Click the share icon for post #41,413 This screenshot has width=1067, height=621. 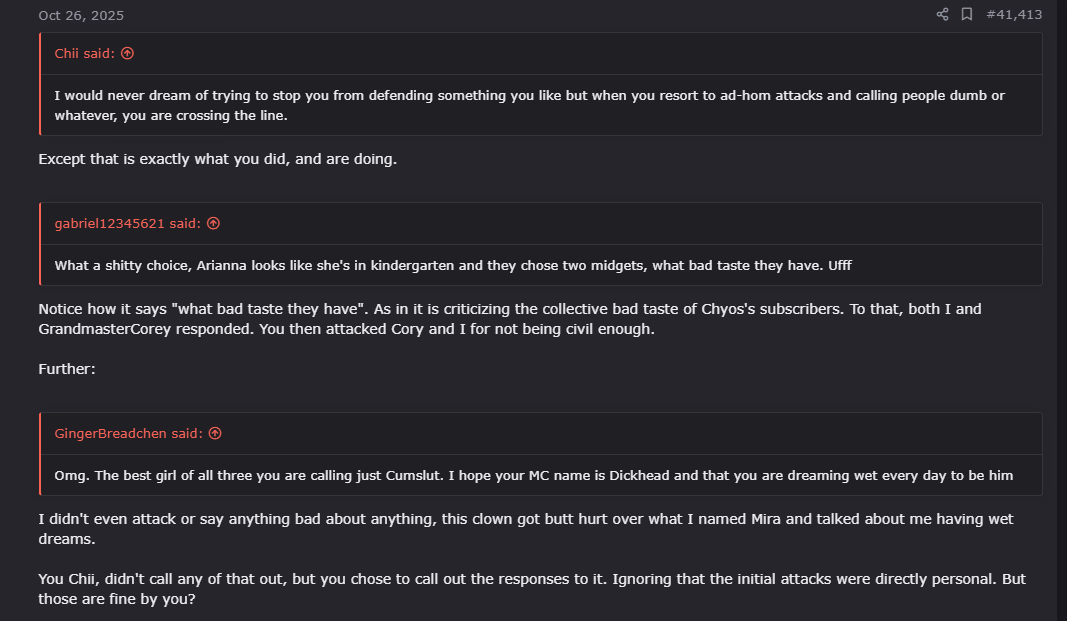tap(942, 14)
